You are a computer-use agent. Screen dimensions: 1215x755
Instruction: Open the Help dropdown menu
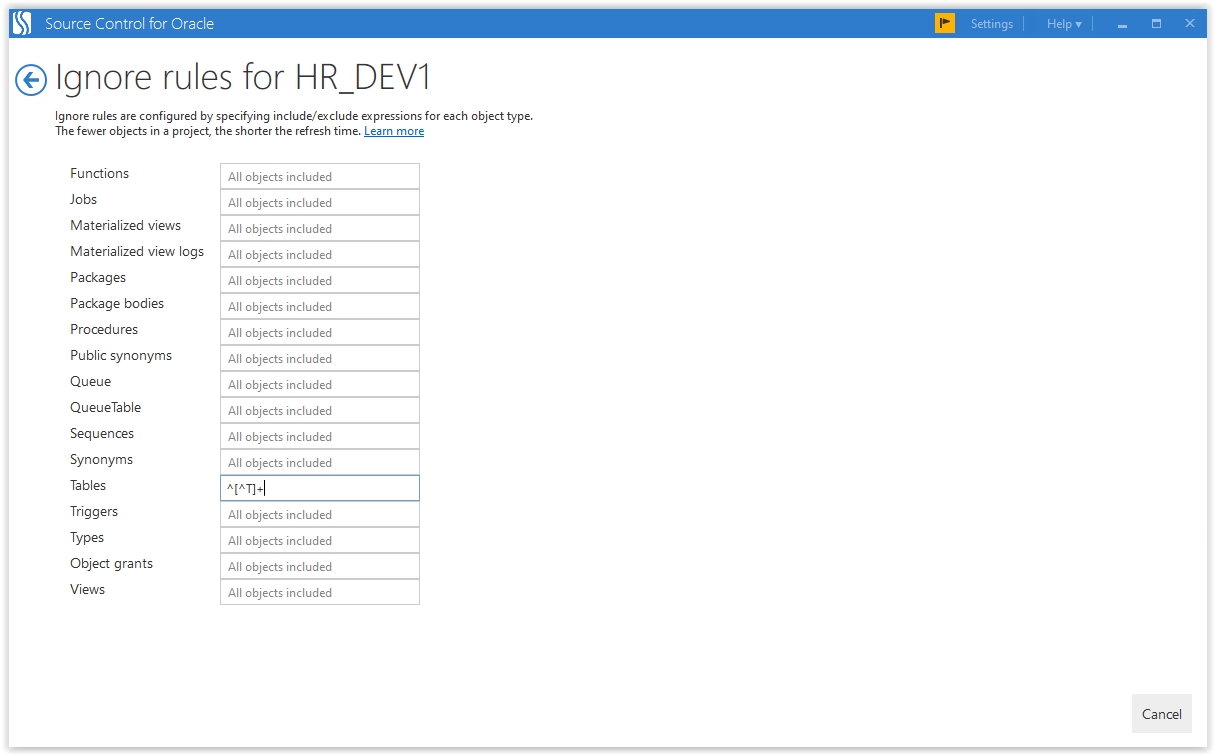[1063, 24]
